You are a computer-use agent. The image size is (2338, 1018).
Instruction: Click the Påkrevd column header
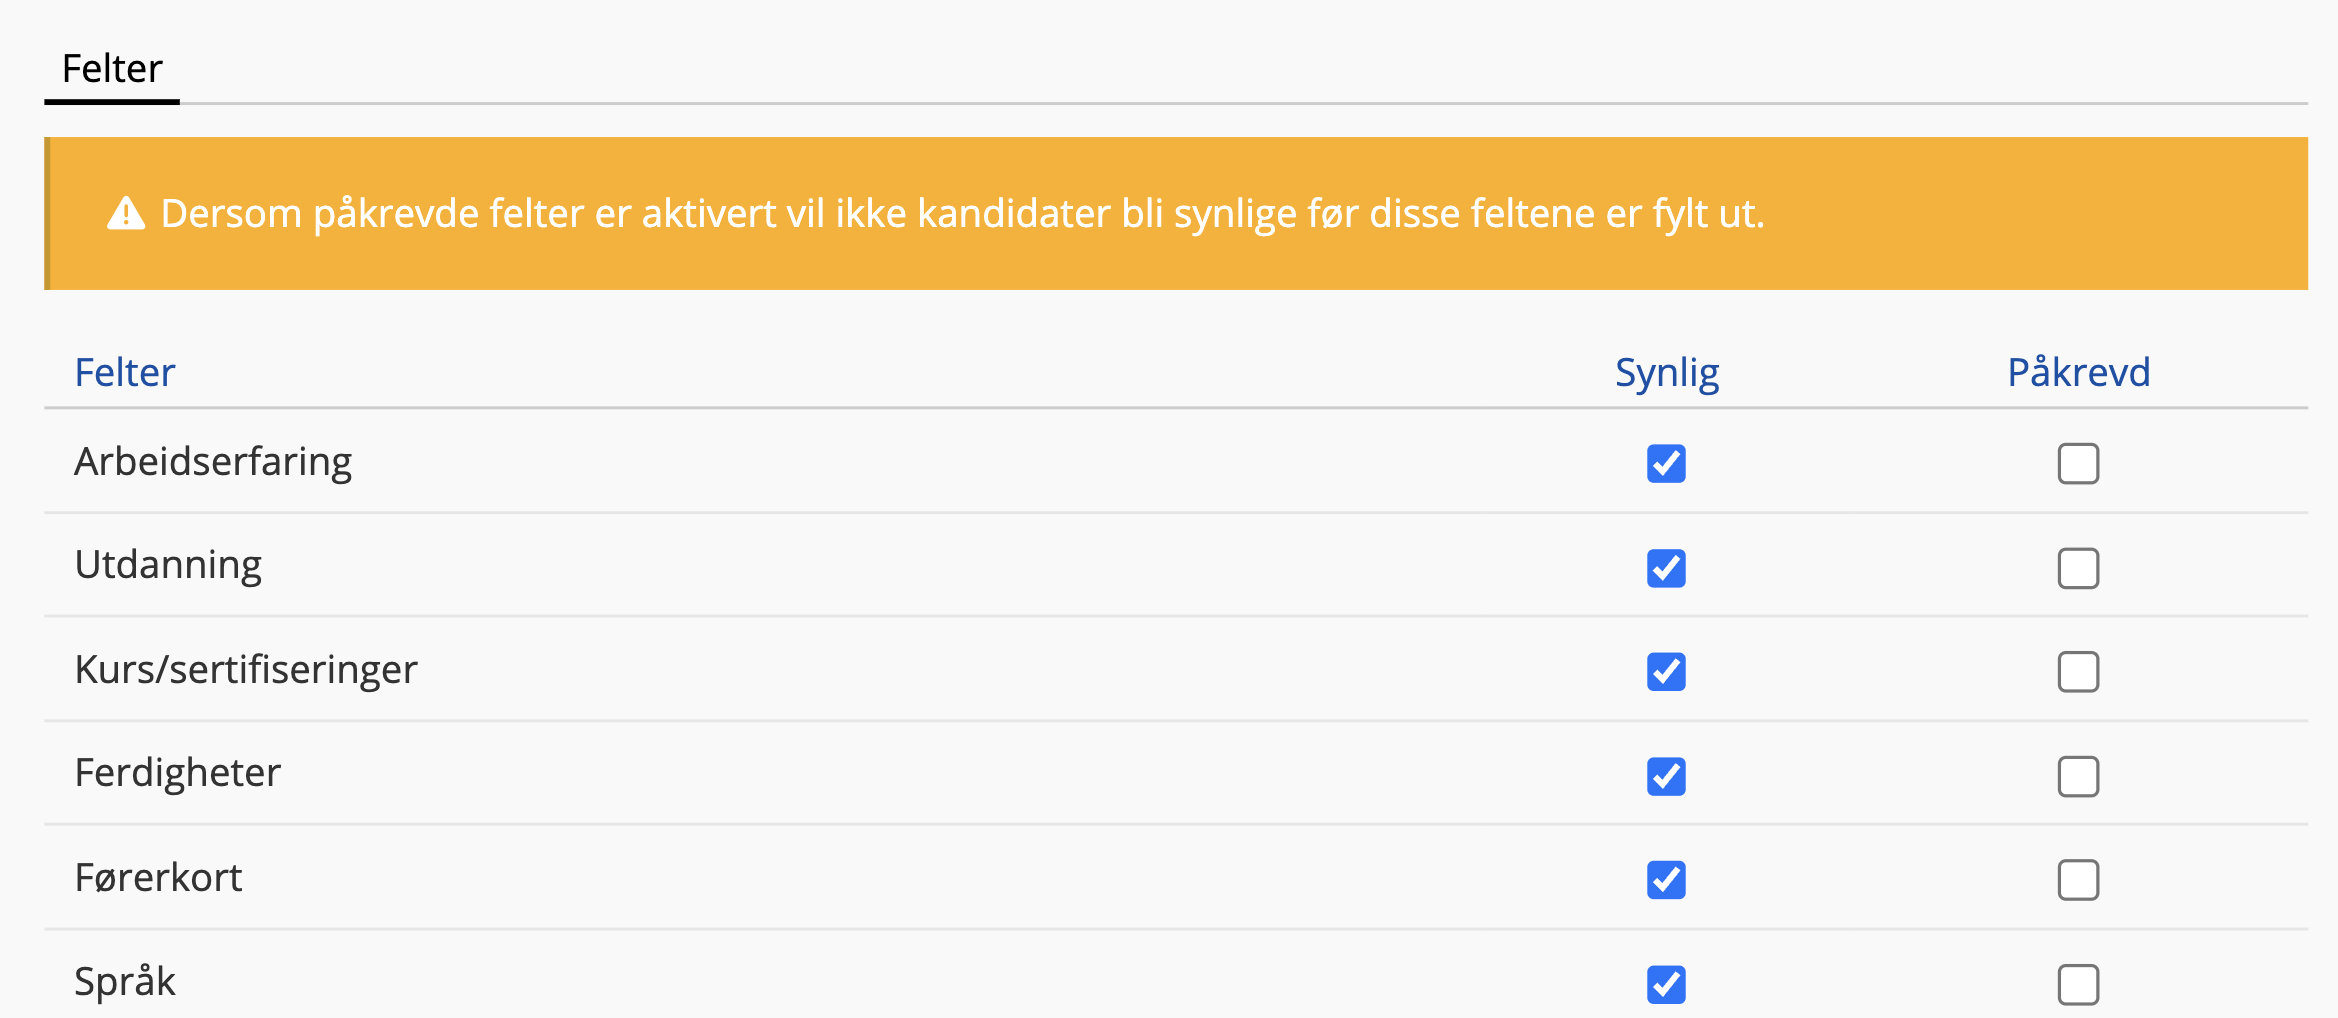[x=2078, y=372]
